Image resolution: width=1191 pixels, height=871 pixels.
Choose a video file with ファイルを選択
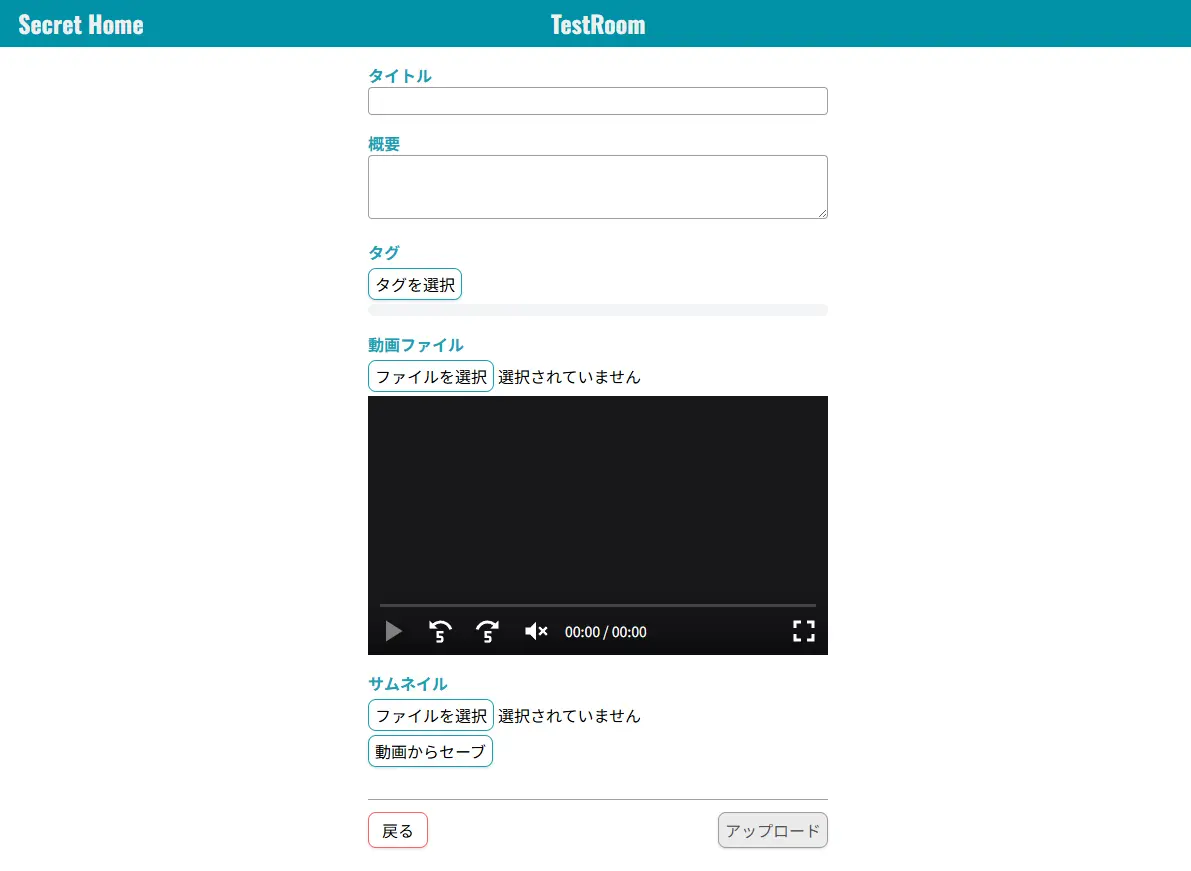(x=430, y=376)
